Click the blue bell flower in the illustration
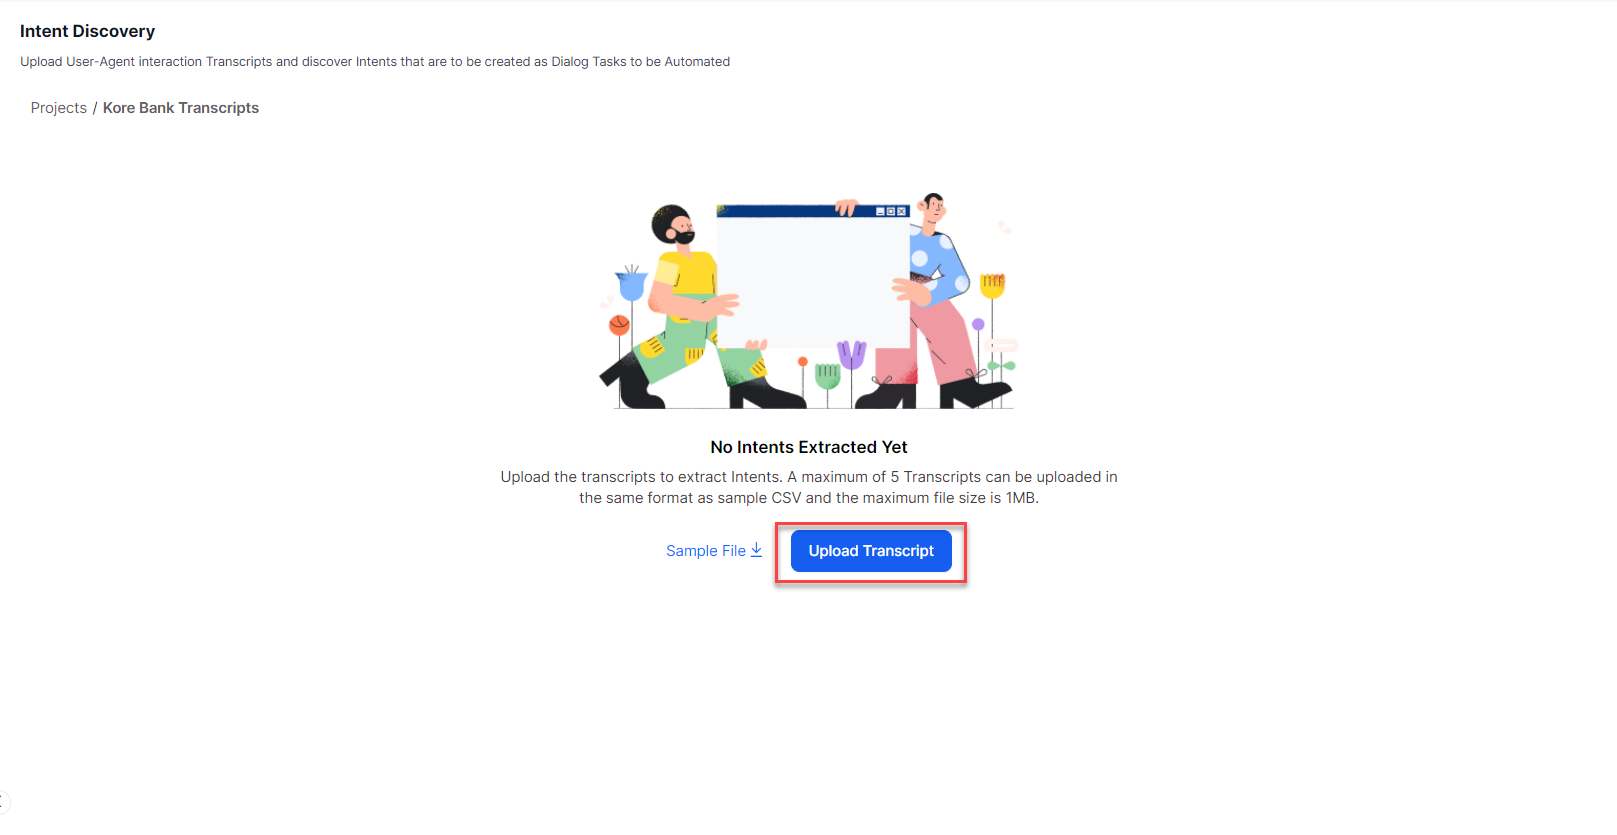This screenshot has height=835, width=1617. pos(631,284)
